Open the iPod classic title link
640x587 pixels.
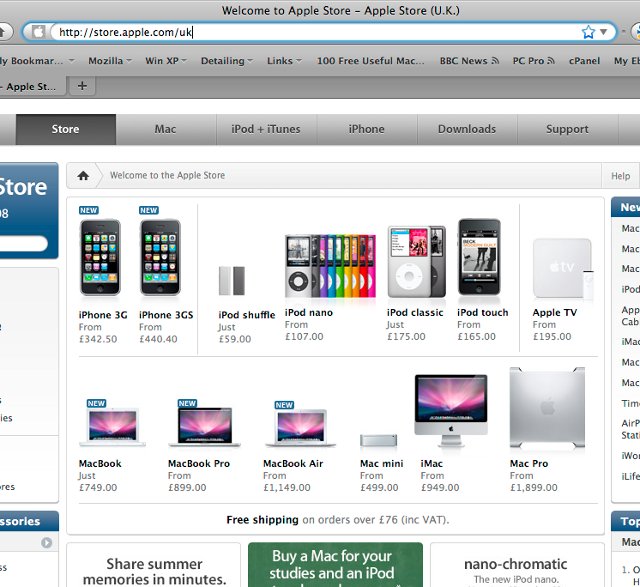click(415, 313)
